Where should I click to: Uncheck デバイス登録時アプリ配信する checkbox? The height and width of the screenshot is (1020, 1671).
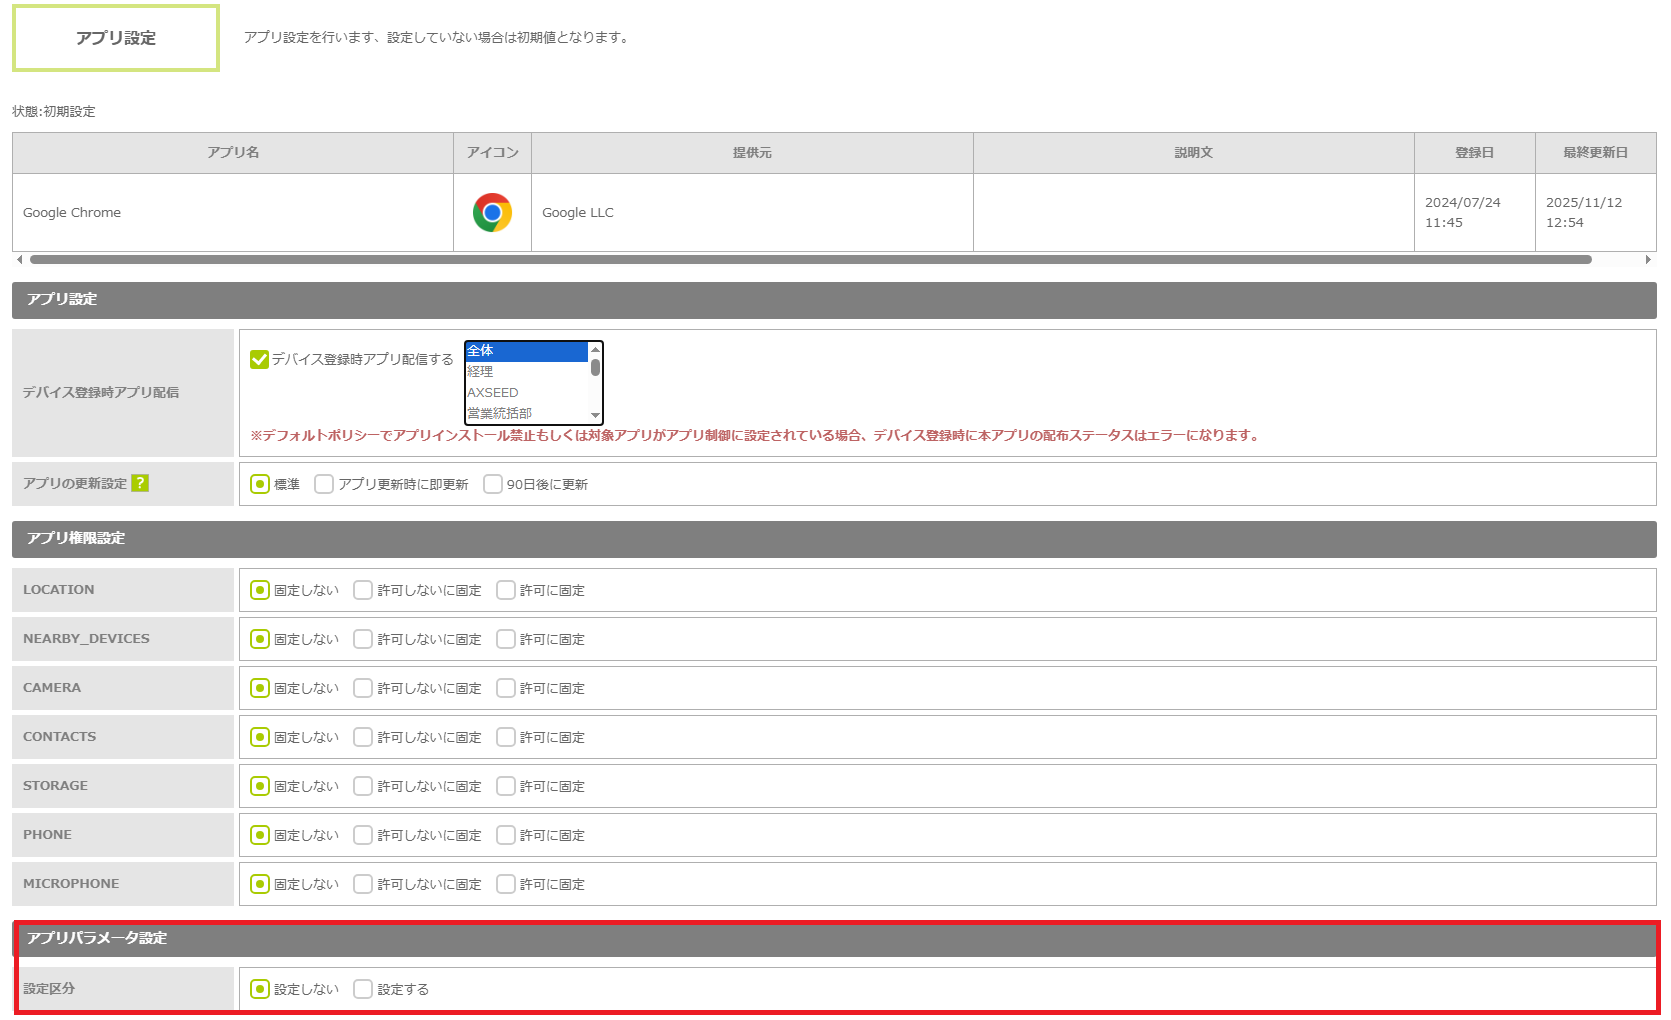click(260, 359)
